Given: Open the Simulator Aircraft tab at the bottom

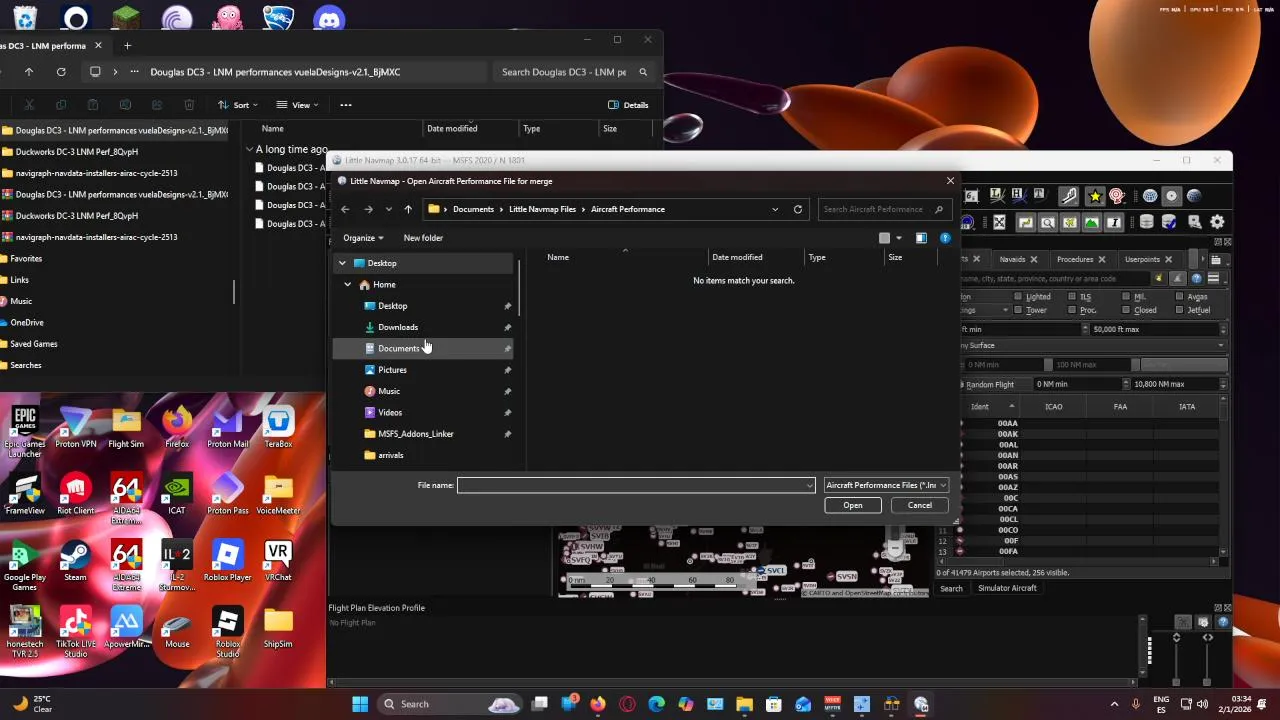Looking at the screenshot, I should pyautogui.click(x=1007, y=588).
